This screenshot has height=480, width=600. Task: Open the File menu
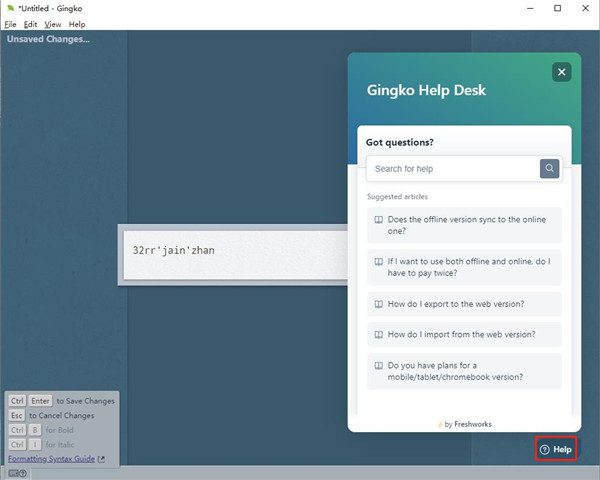click(10, 24)
